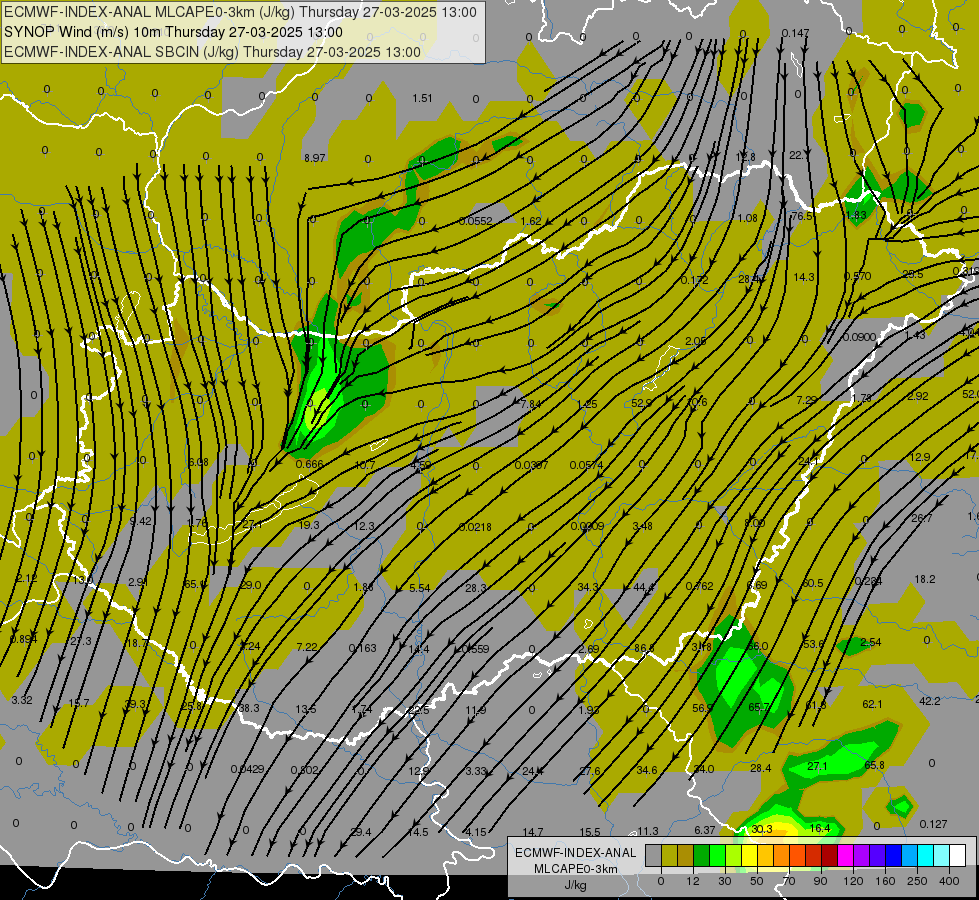
Task: Click the map value 76.5
Action: pos(802,216)
